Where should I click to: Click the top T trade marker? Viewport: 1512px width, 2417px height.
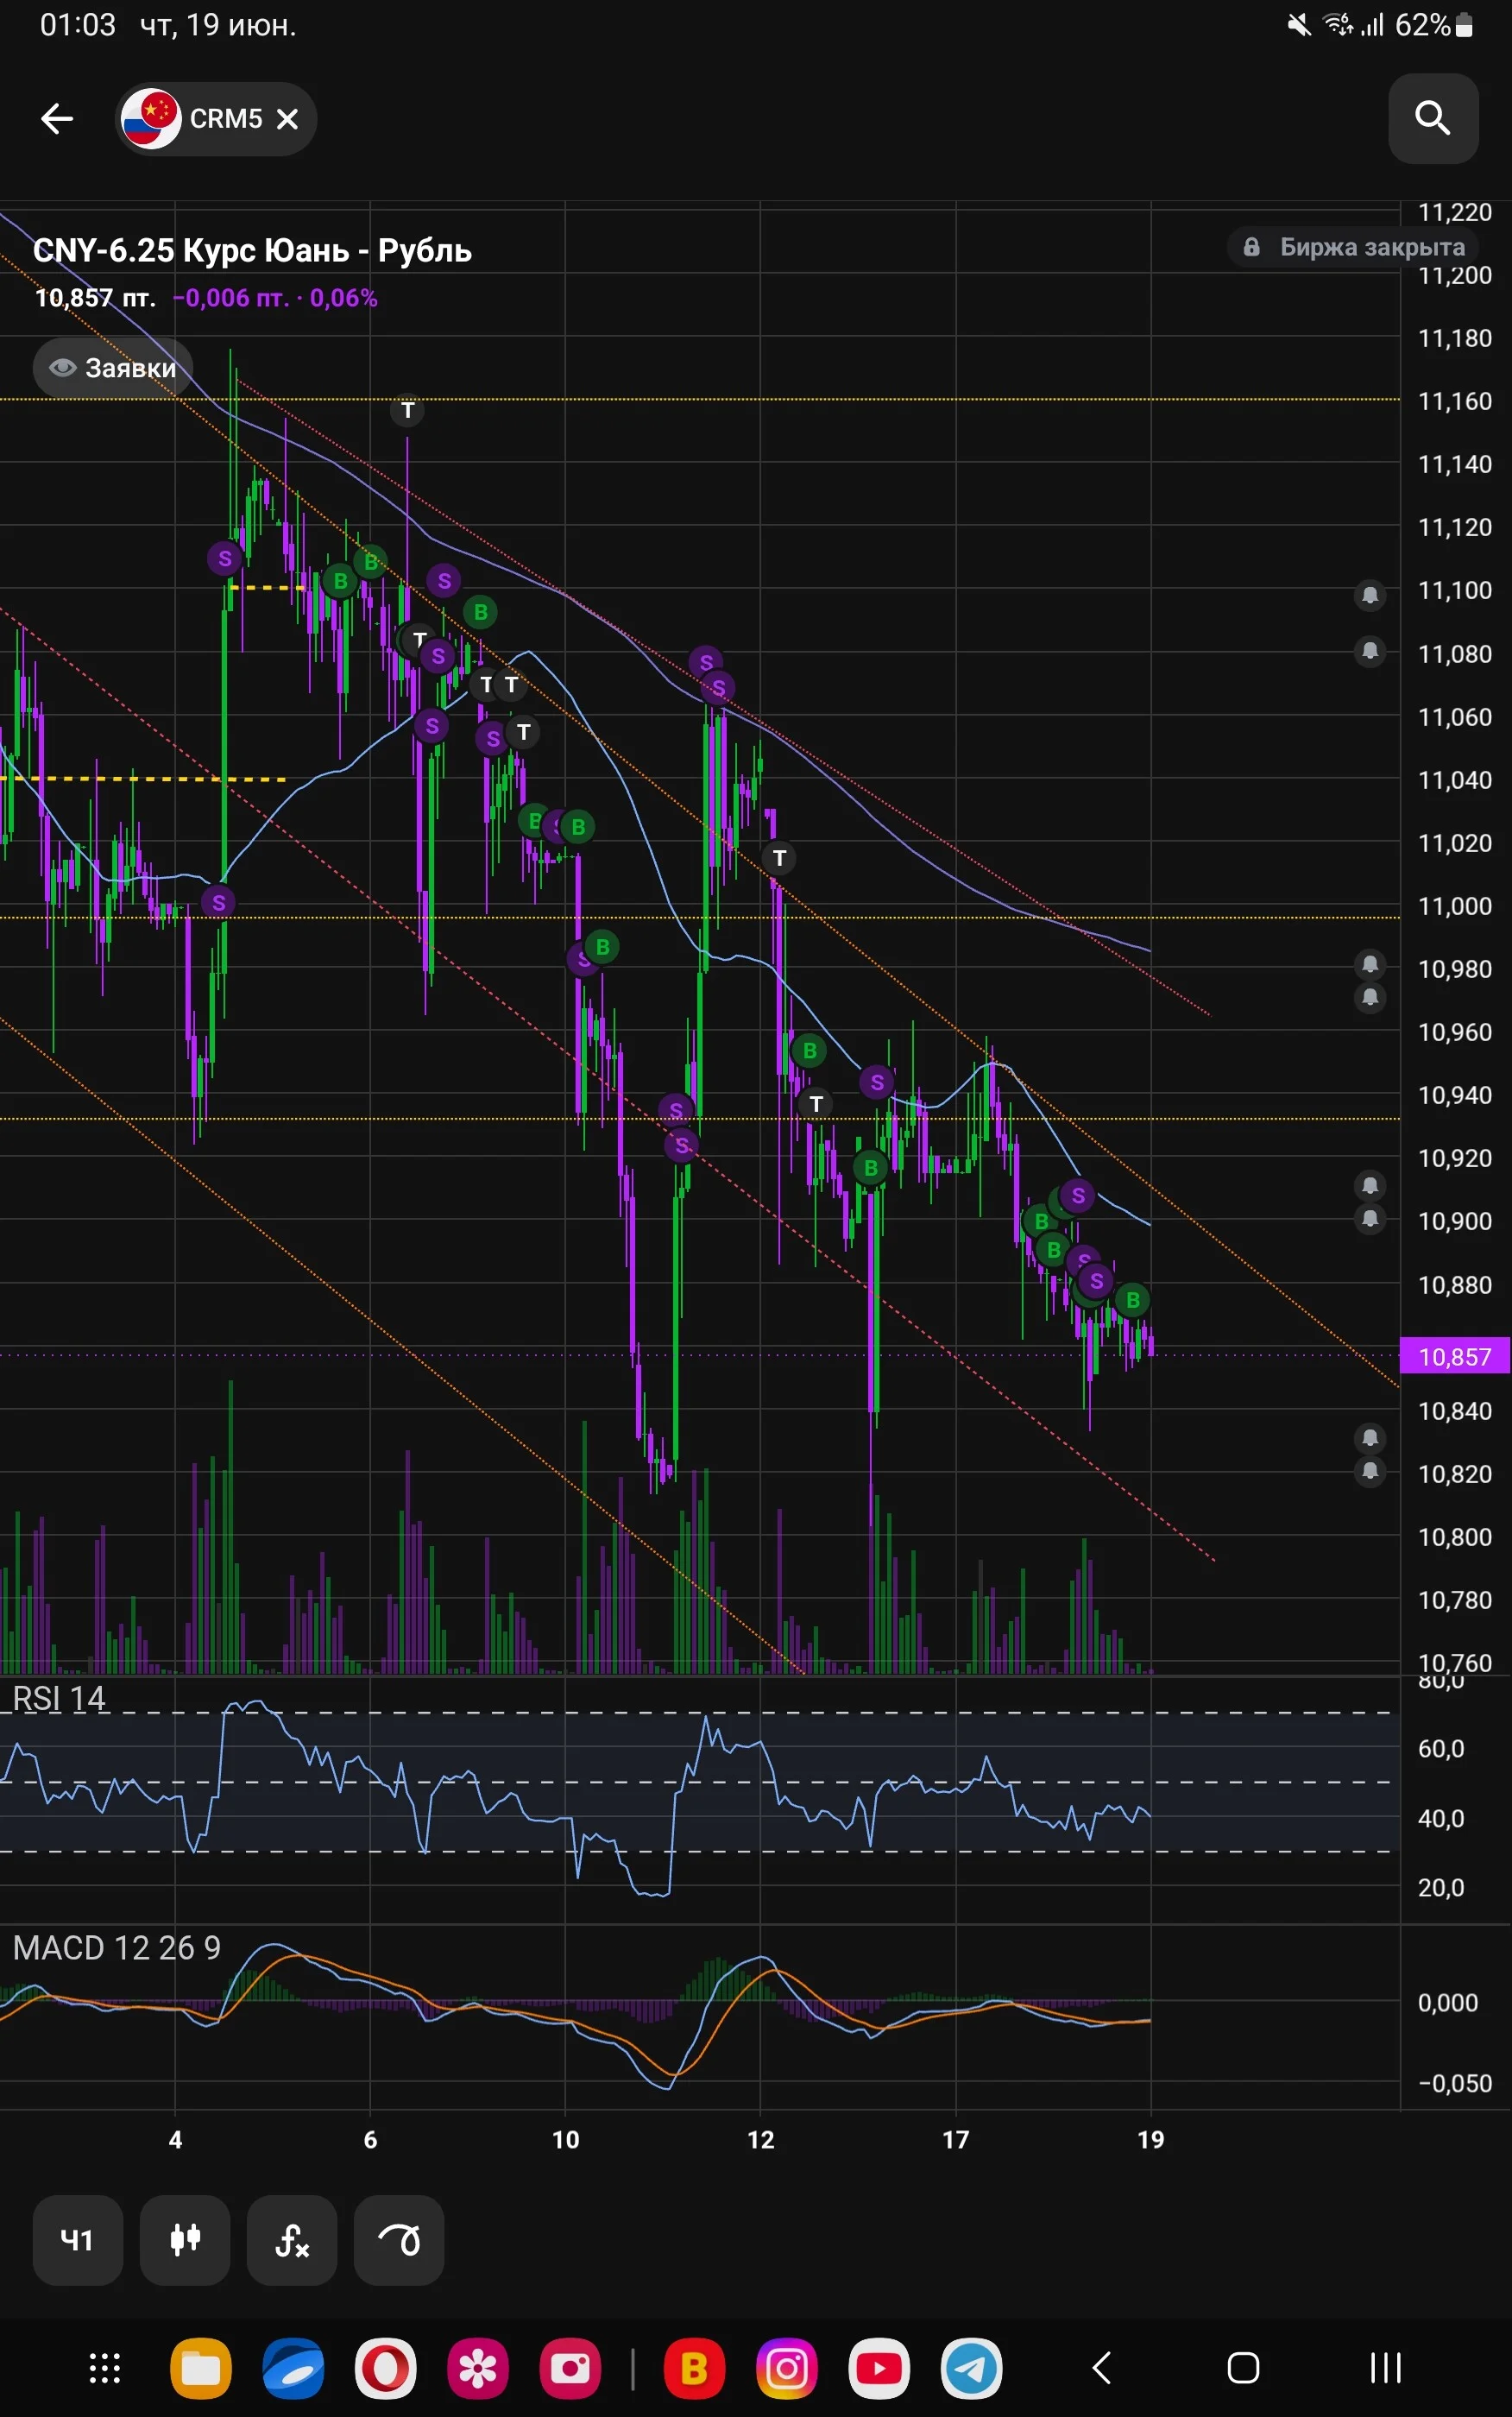click(x=407, y=410)
